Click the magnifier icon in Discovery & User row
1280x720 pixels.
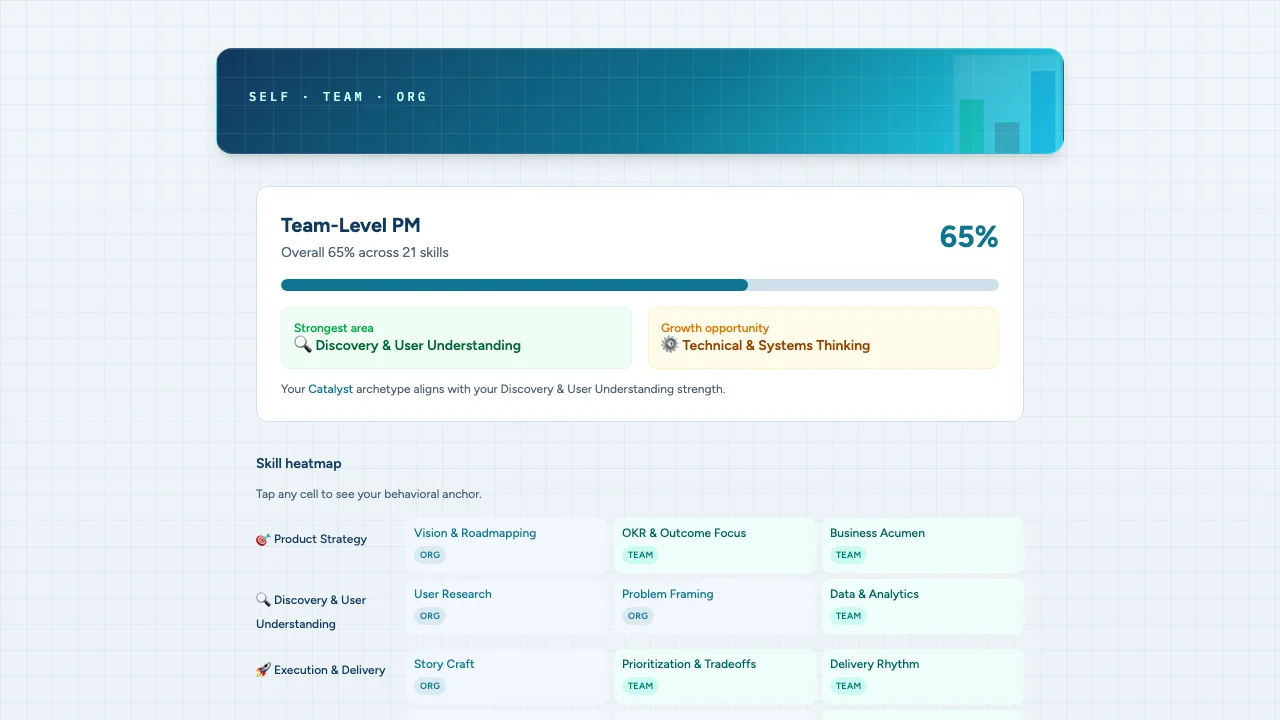point(263,600)
